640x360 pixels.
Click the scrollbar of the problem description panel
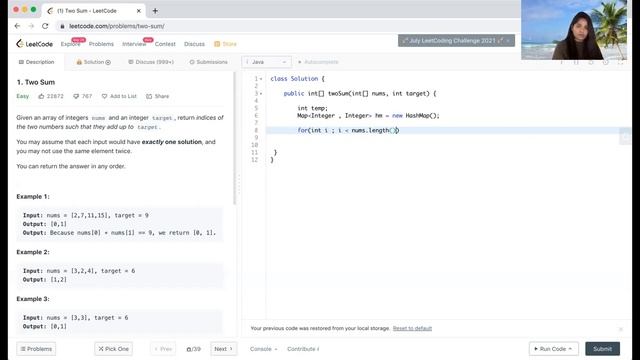235,139
